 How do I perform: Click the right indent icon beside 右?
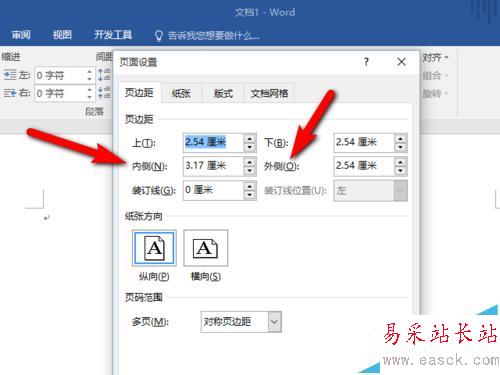[10, 93]
